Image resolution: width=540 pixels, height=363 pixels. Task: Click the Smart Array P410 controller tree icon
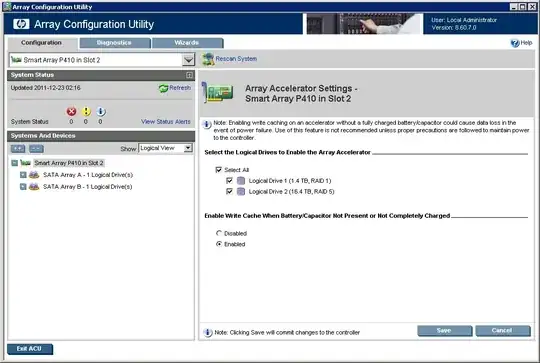(x=25, y=163)
